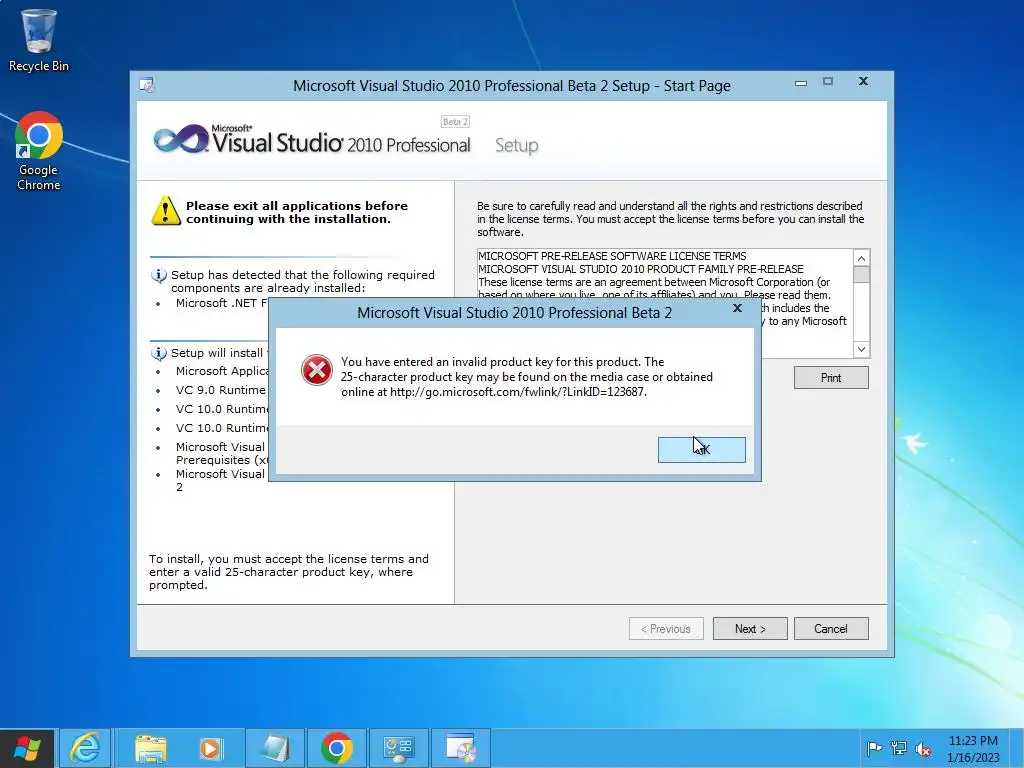Viewport: 1024px width, 768px height.
Task: Click the control panel taskbar icon
Action: [398, 748]
